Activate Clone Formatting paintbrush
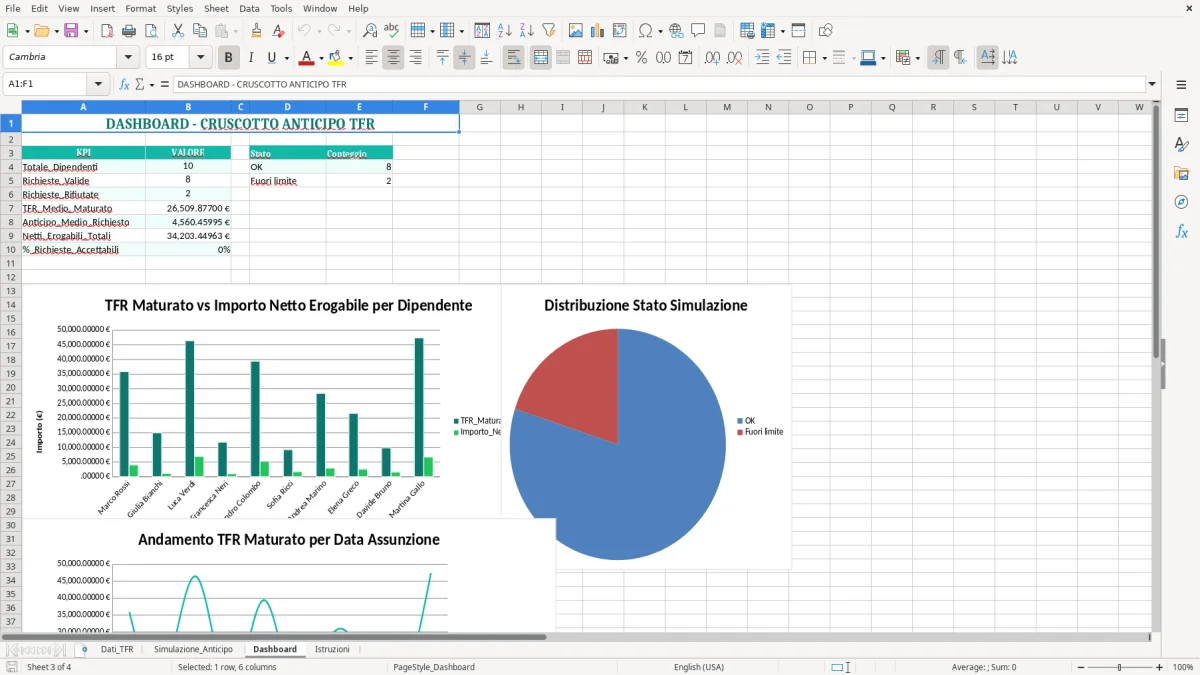The image size is (1200, 675). (256, 31)
